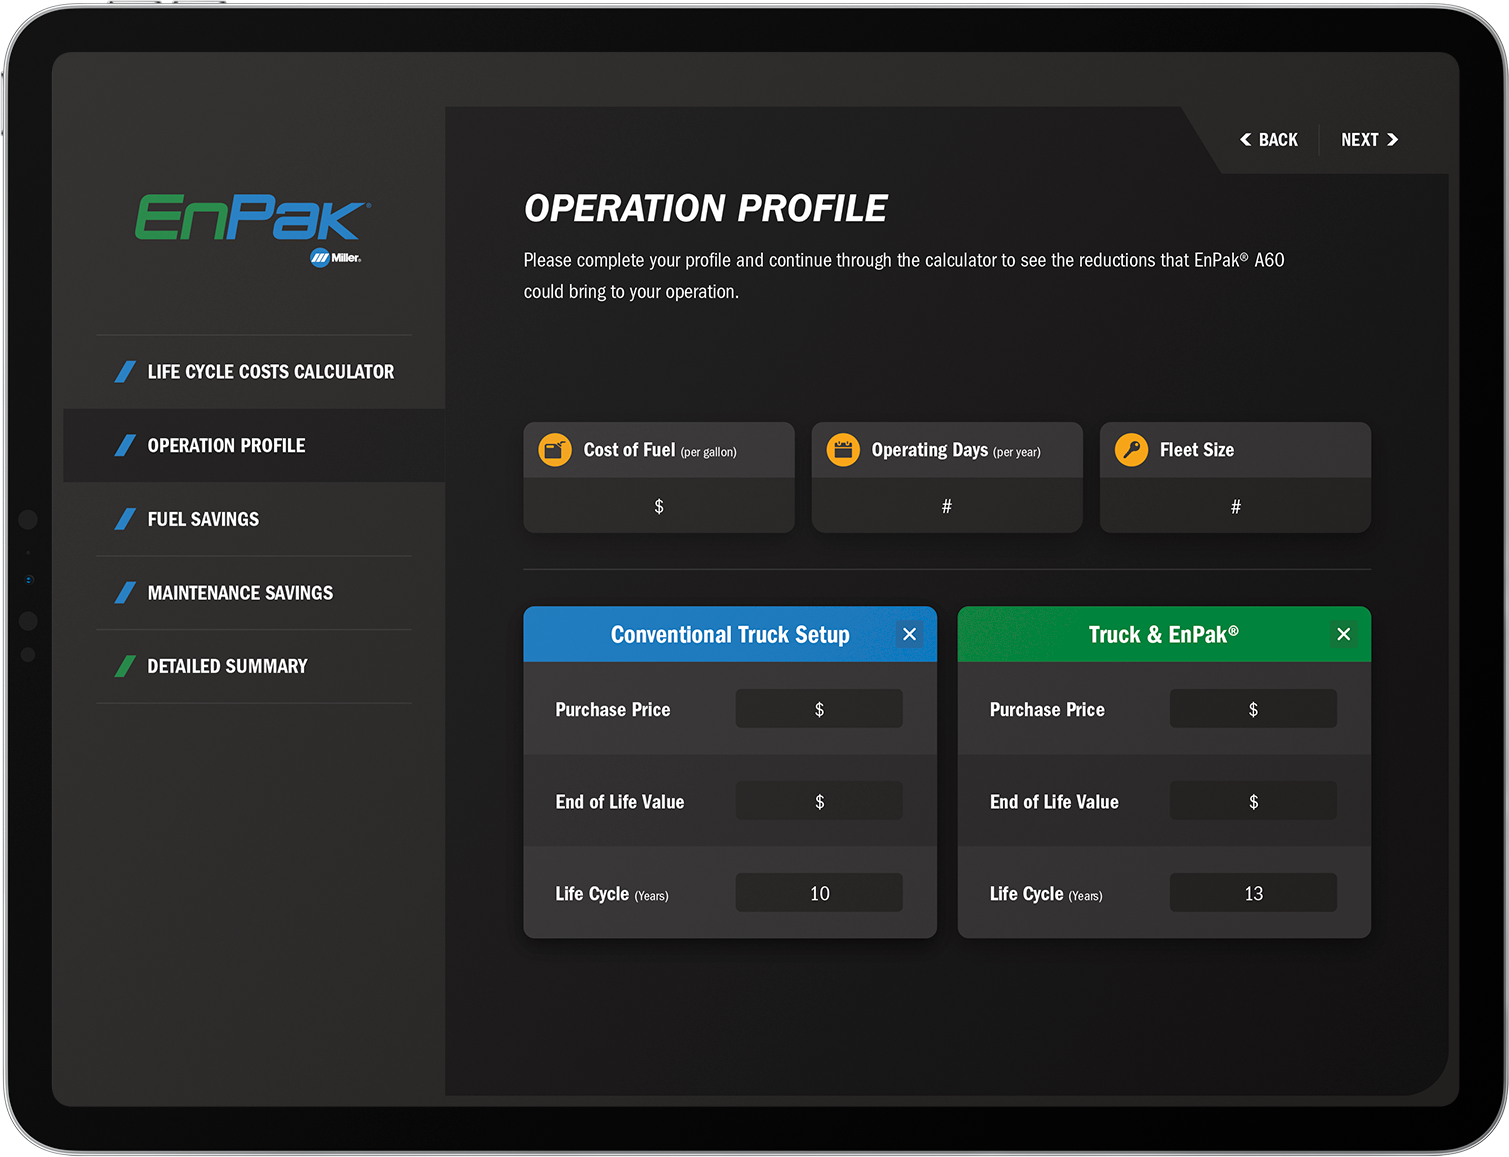Click the OPERATION PROFILE page heading
1509x1157 pixels.
(706, 208)
